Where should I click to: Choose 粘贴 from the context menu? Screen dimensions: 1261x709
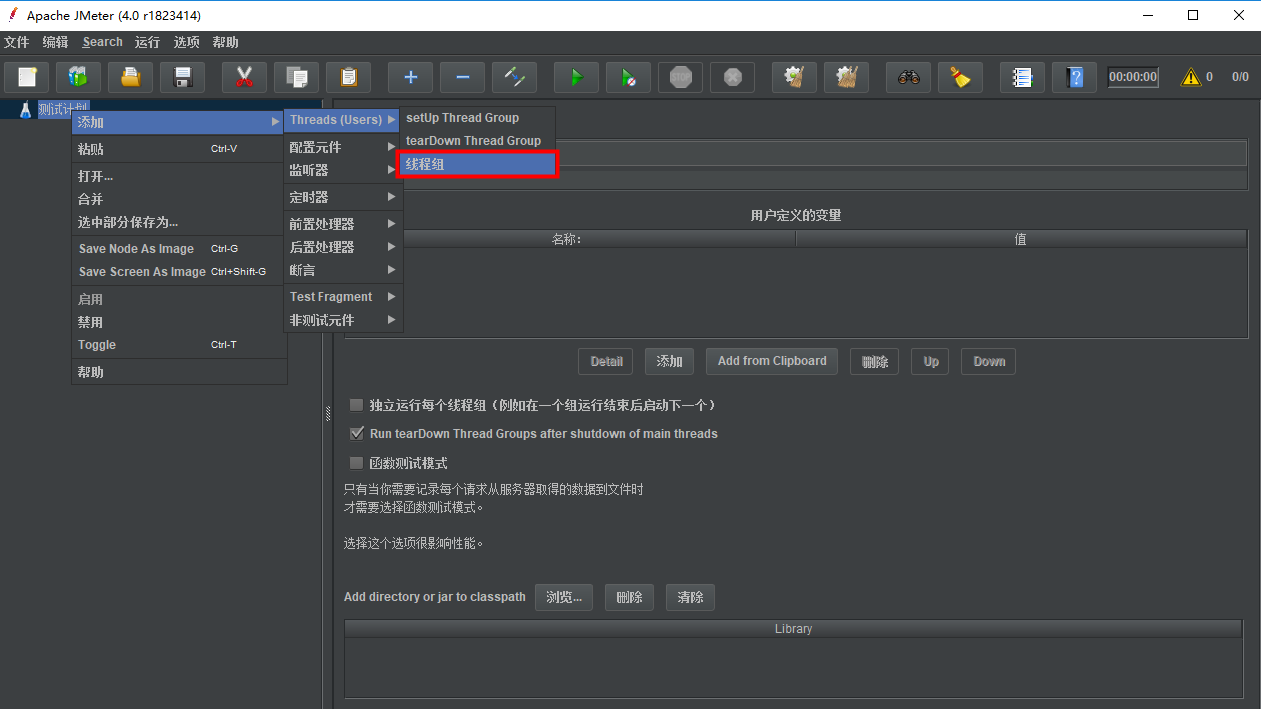click(x=179, y=149)
